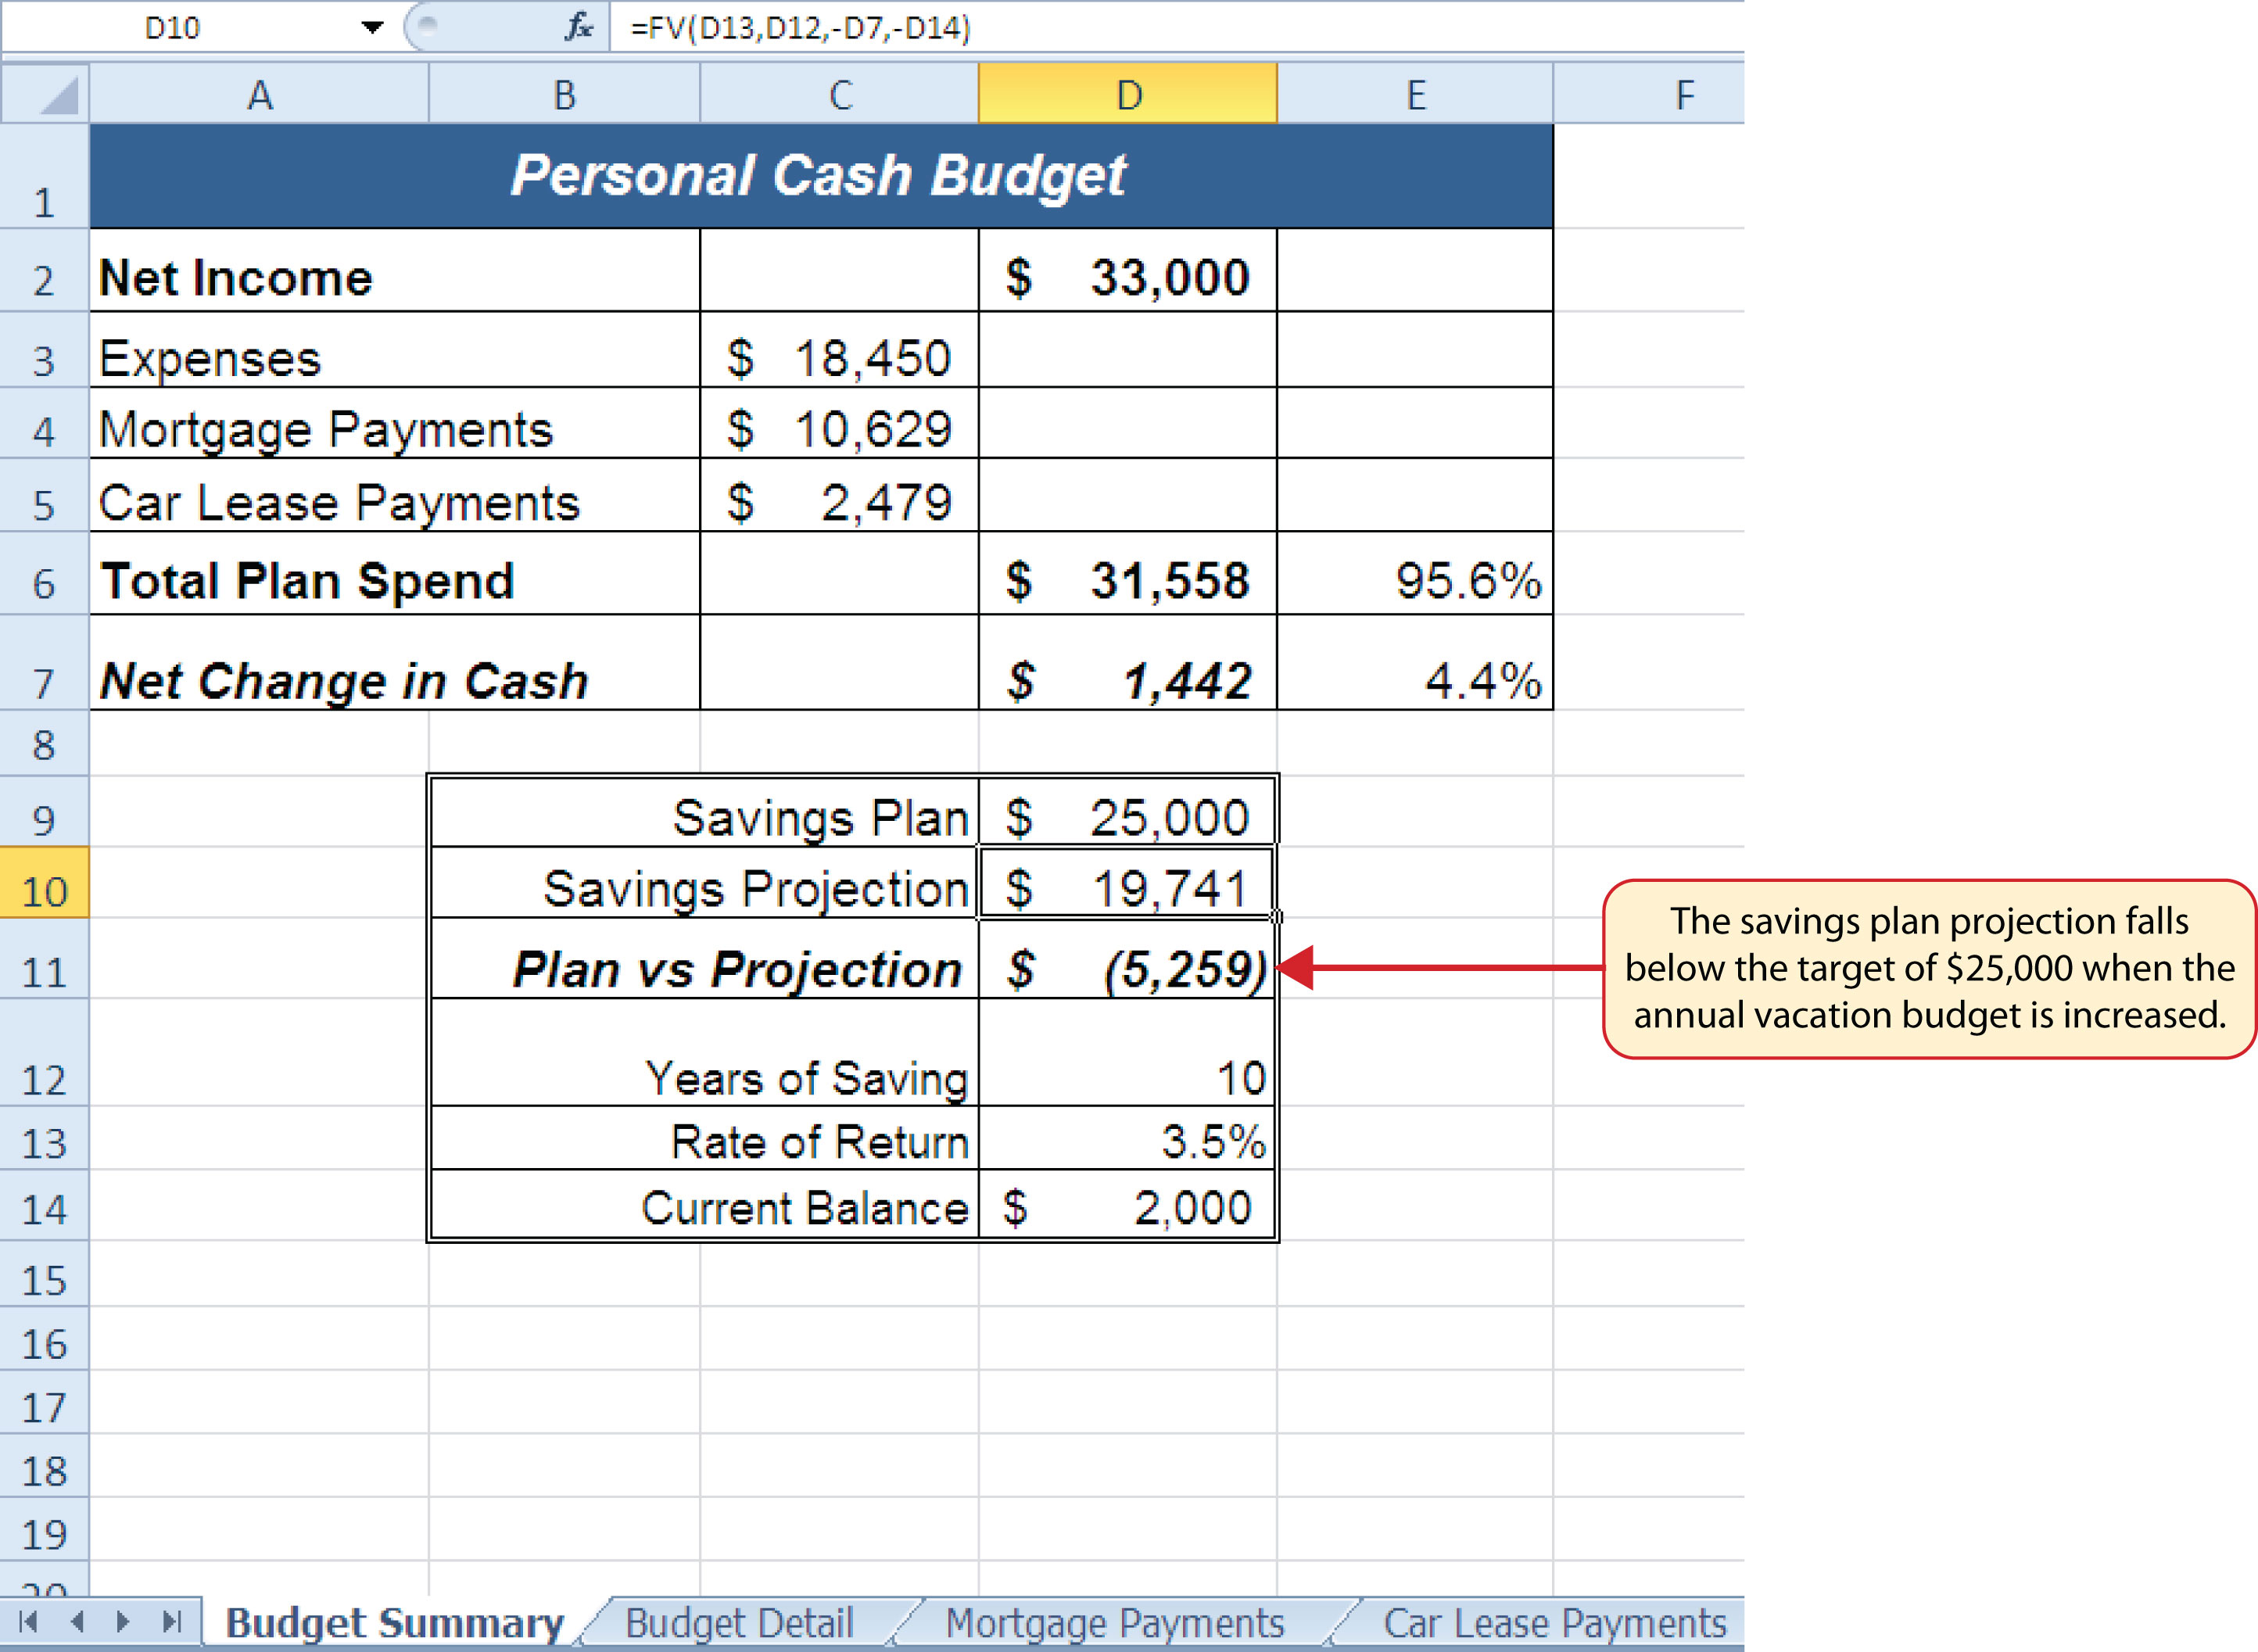Click the $33,000 net income value

point(1128,271)
